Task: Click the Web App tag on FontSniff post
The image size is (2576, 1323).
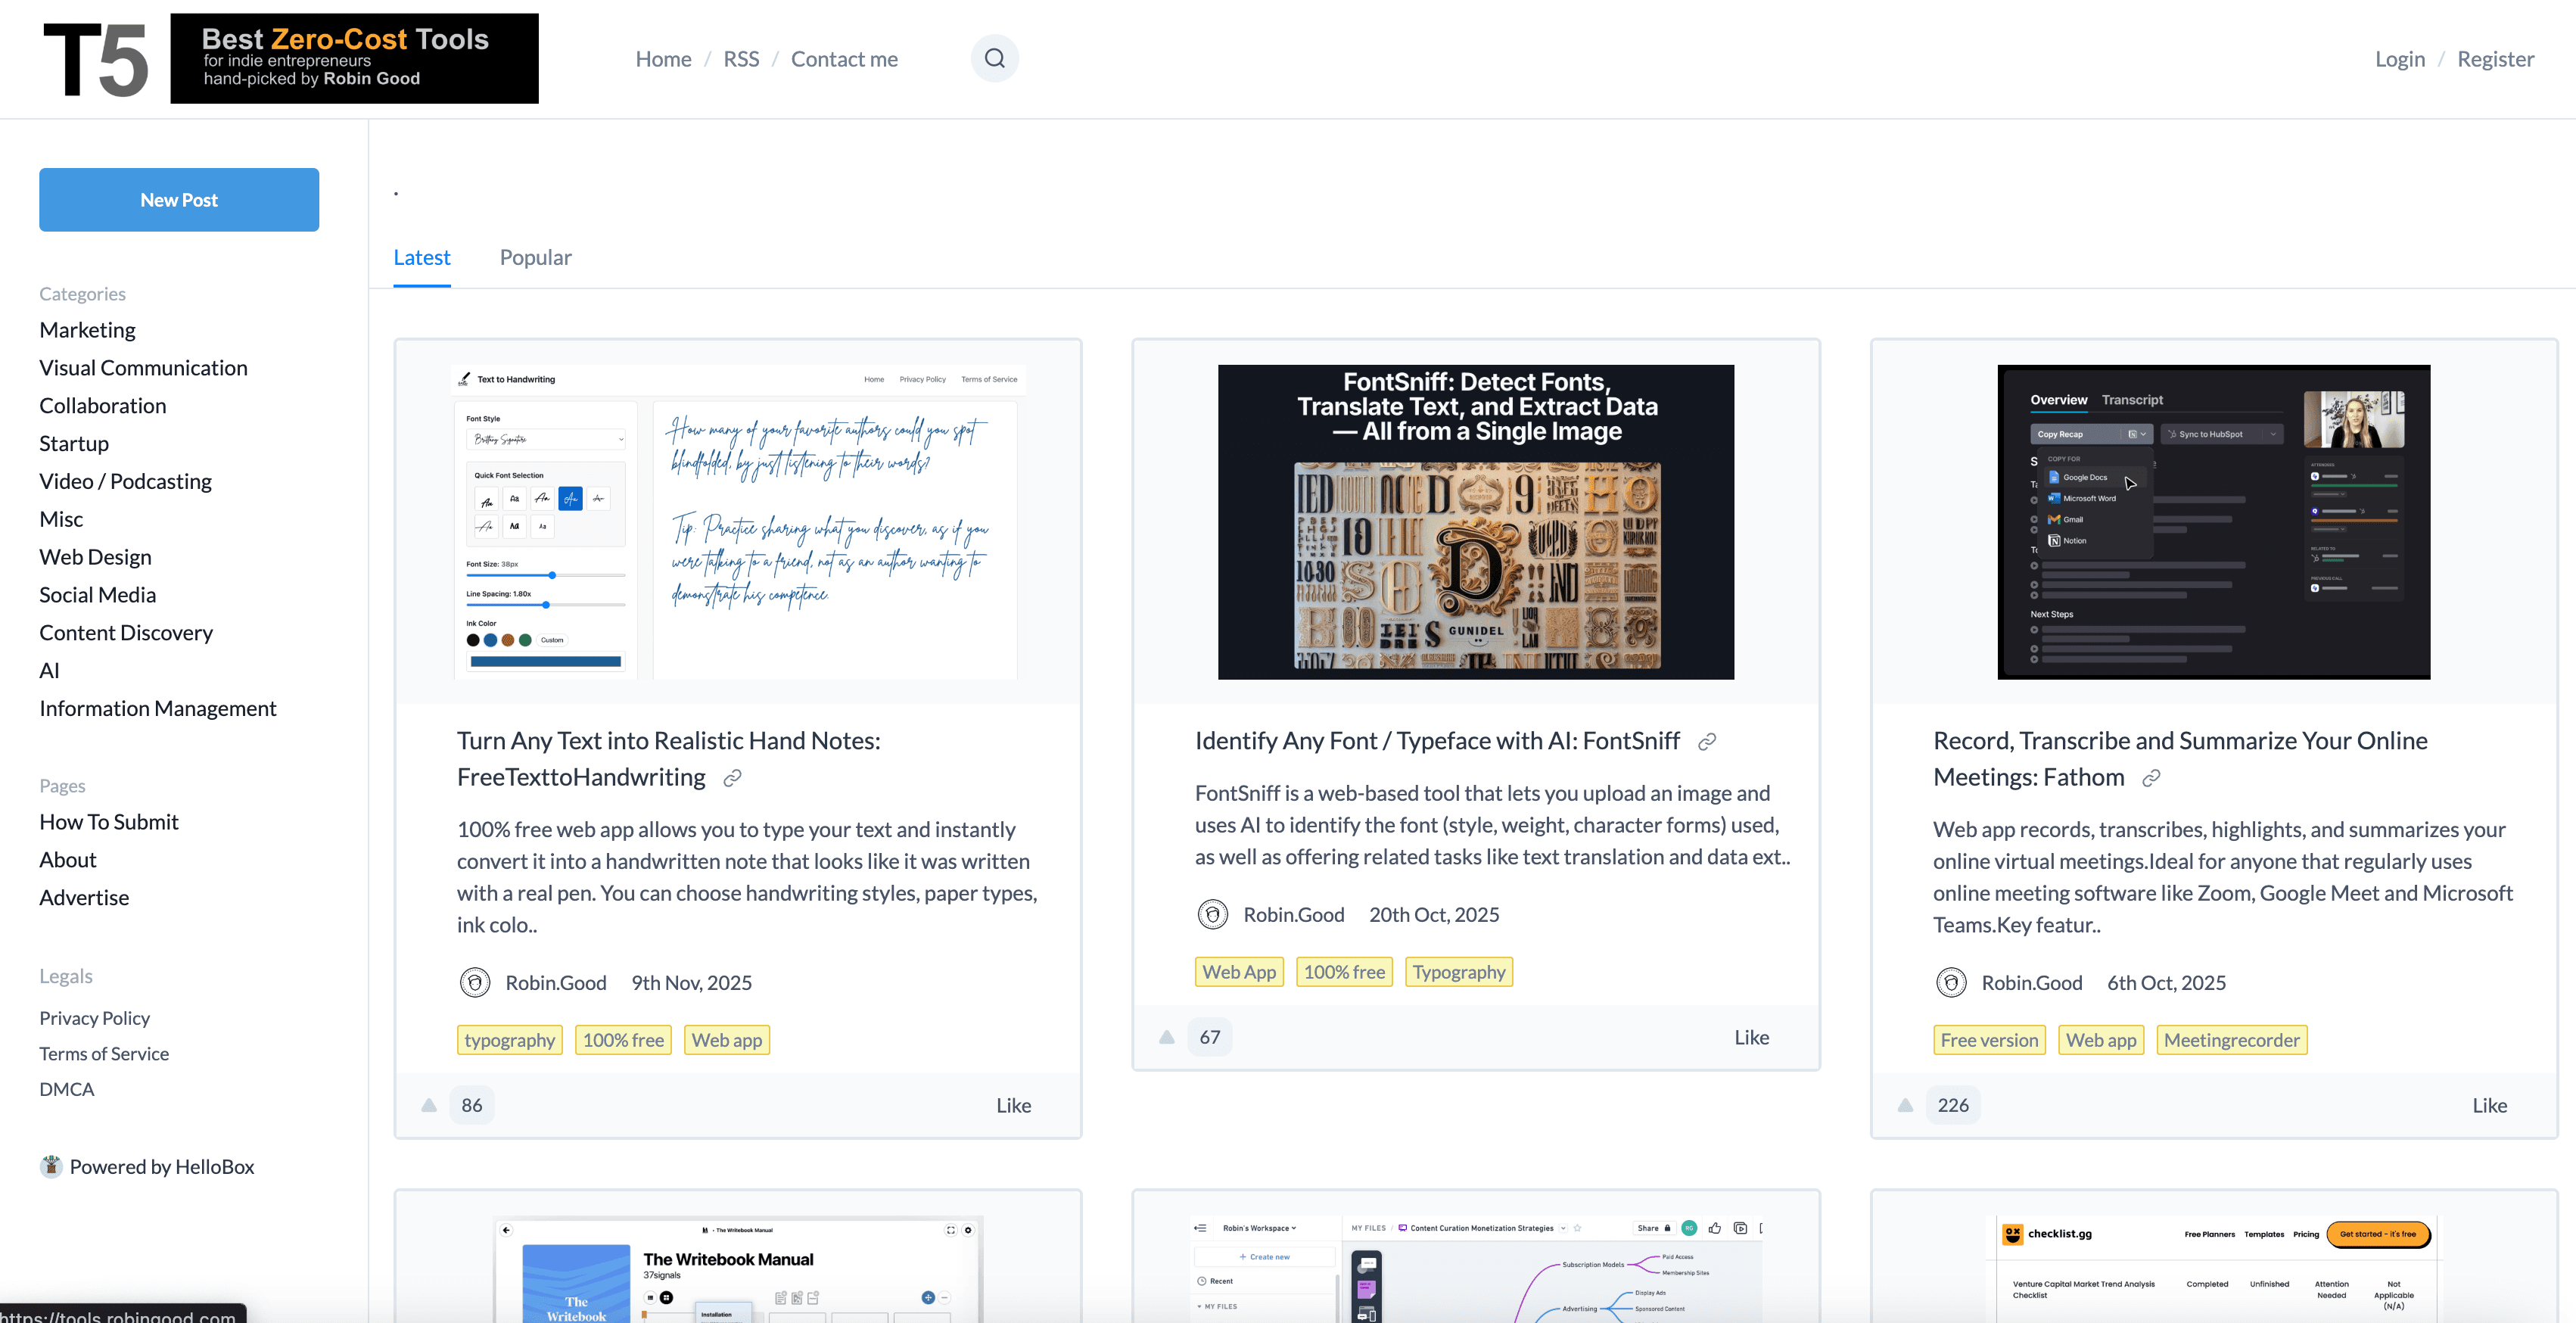Action: coord(1239,972)
